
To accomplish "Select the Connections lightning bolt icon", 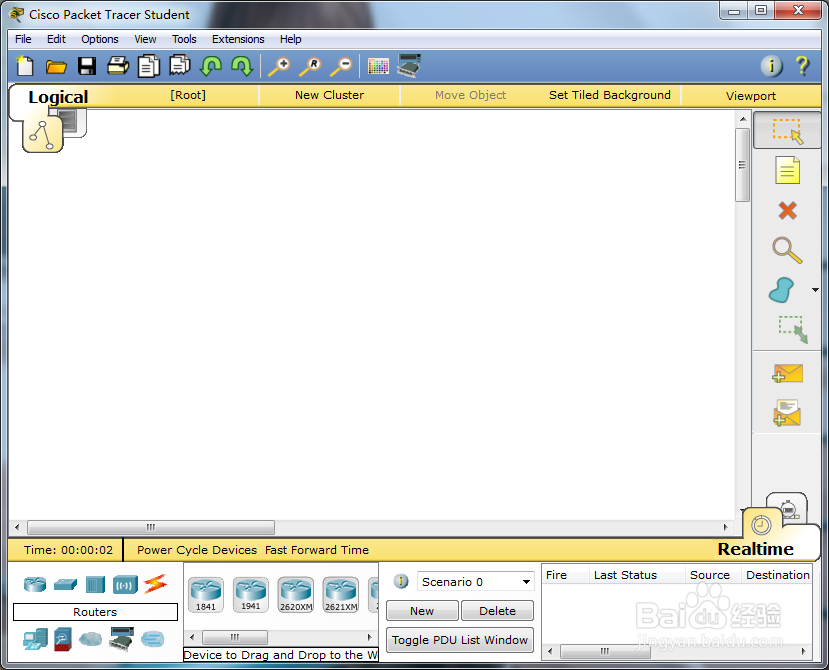I will pyautogui.click(x=155, y=584).
